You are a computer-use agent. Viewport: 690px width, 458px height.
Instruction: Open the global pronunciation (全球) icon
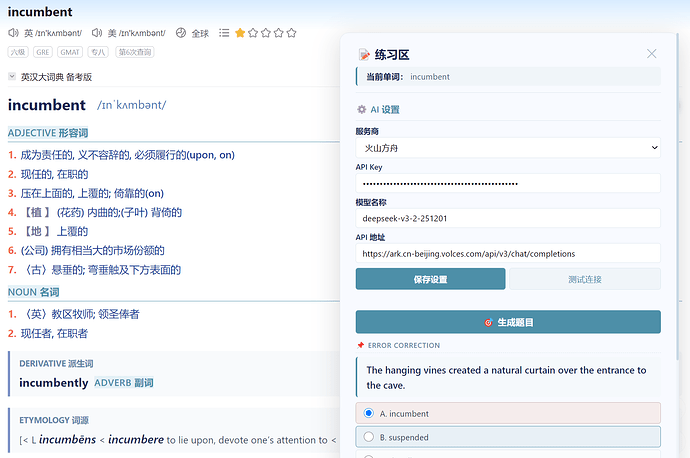pyautogui.click(x=181, y=33)
